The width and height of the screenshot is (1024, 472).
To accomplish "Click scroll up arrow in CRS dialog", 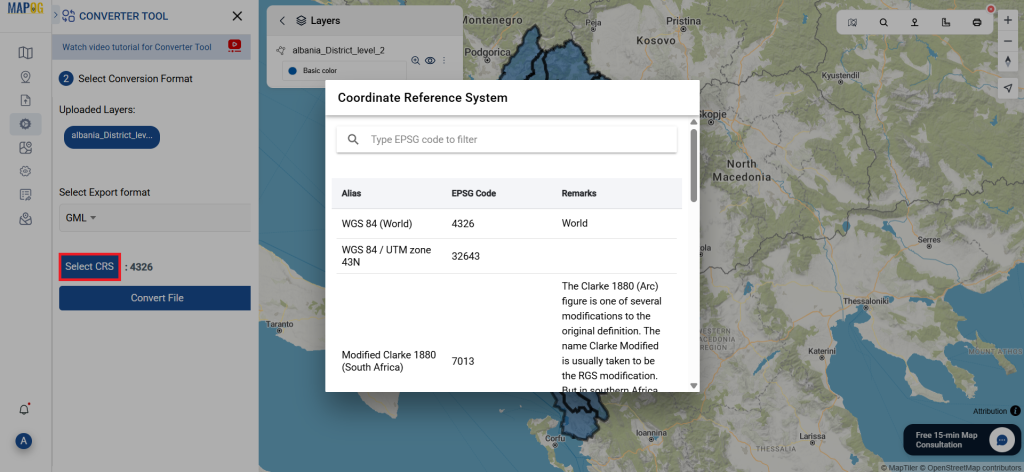I will (694, 122).
